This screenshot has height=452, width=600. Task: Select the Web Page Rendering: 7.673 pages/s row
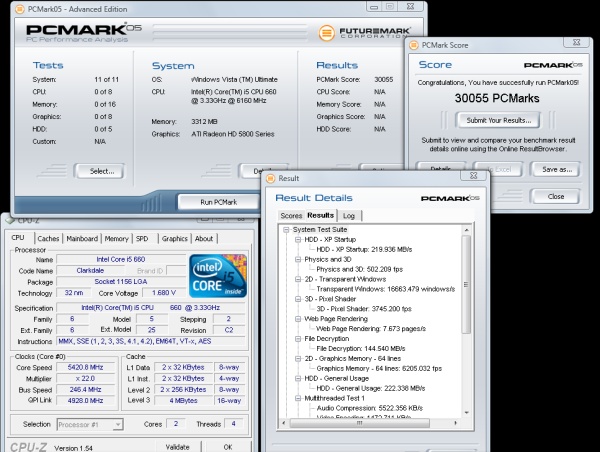point(371,329)
